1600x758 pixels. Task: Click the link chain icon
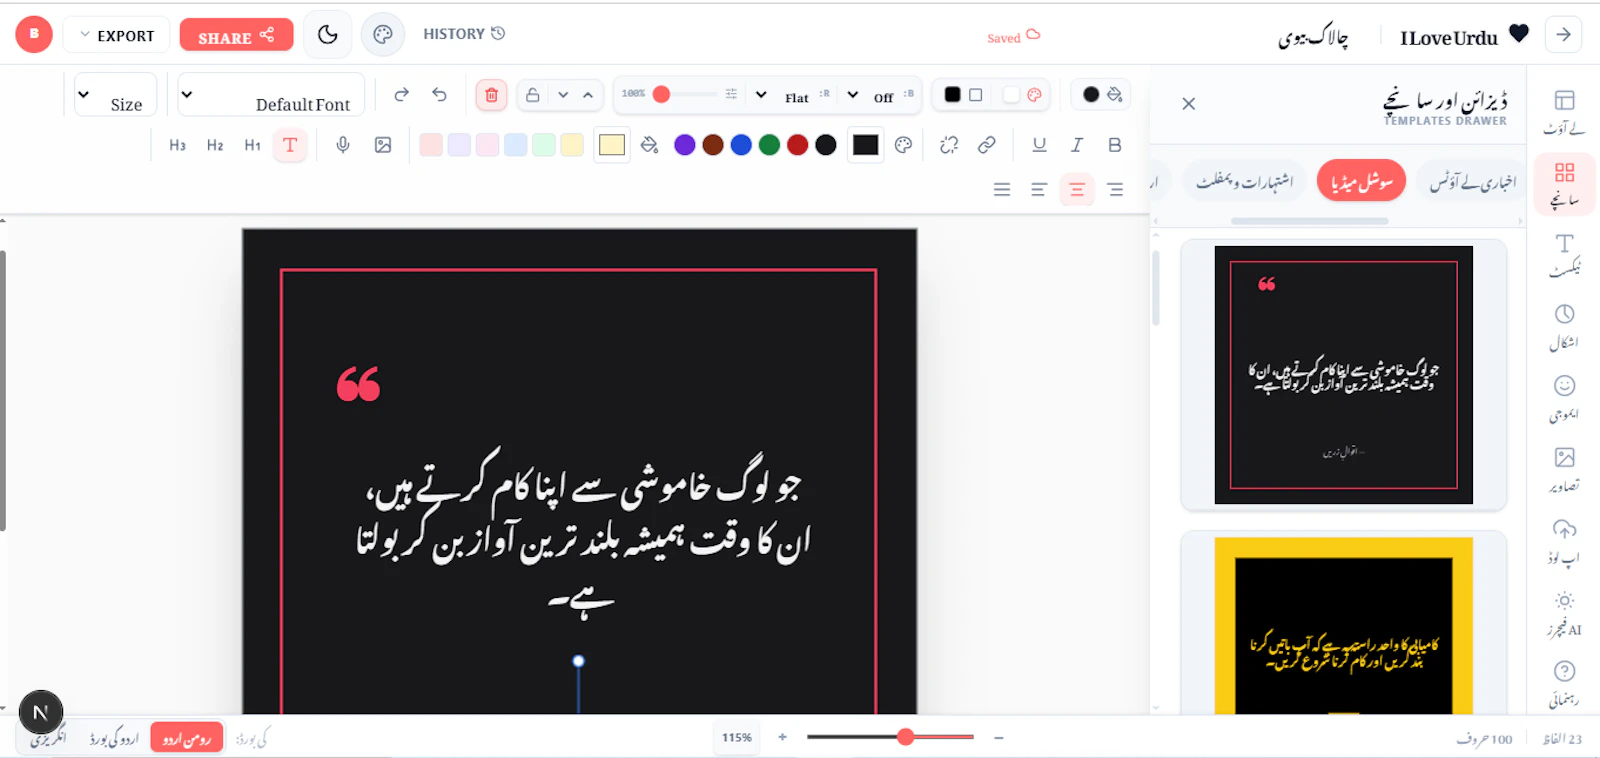pos(987,145)
